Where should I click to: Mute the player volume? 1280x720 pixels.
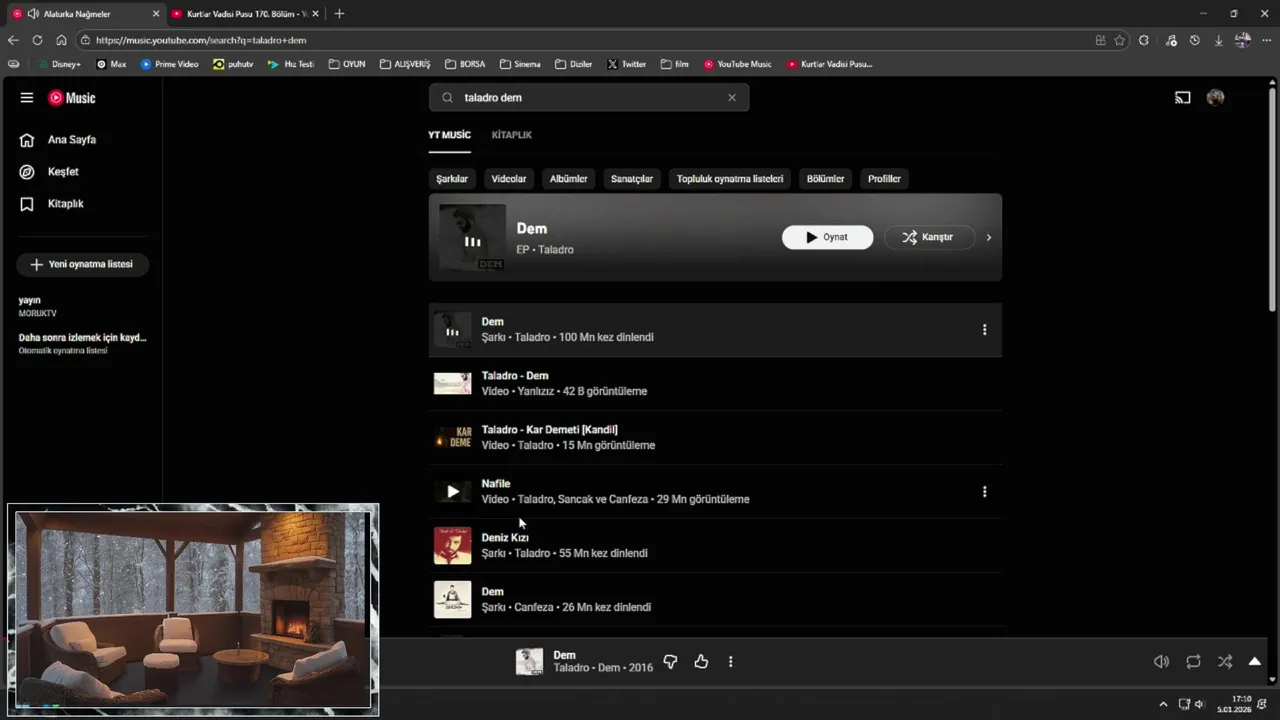coord(1161,662)
